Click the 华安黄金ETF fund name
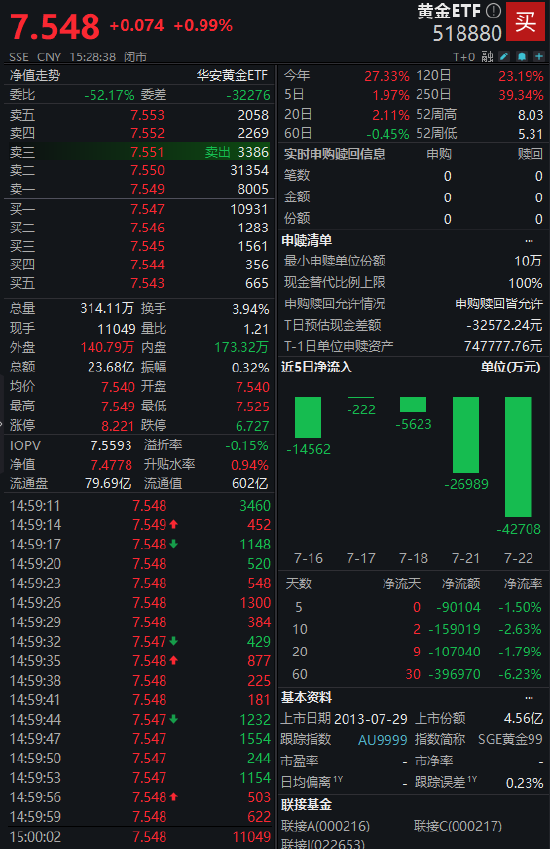This screenshot has height=849, width=550. (233, 75)
